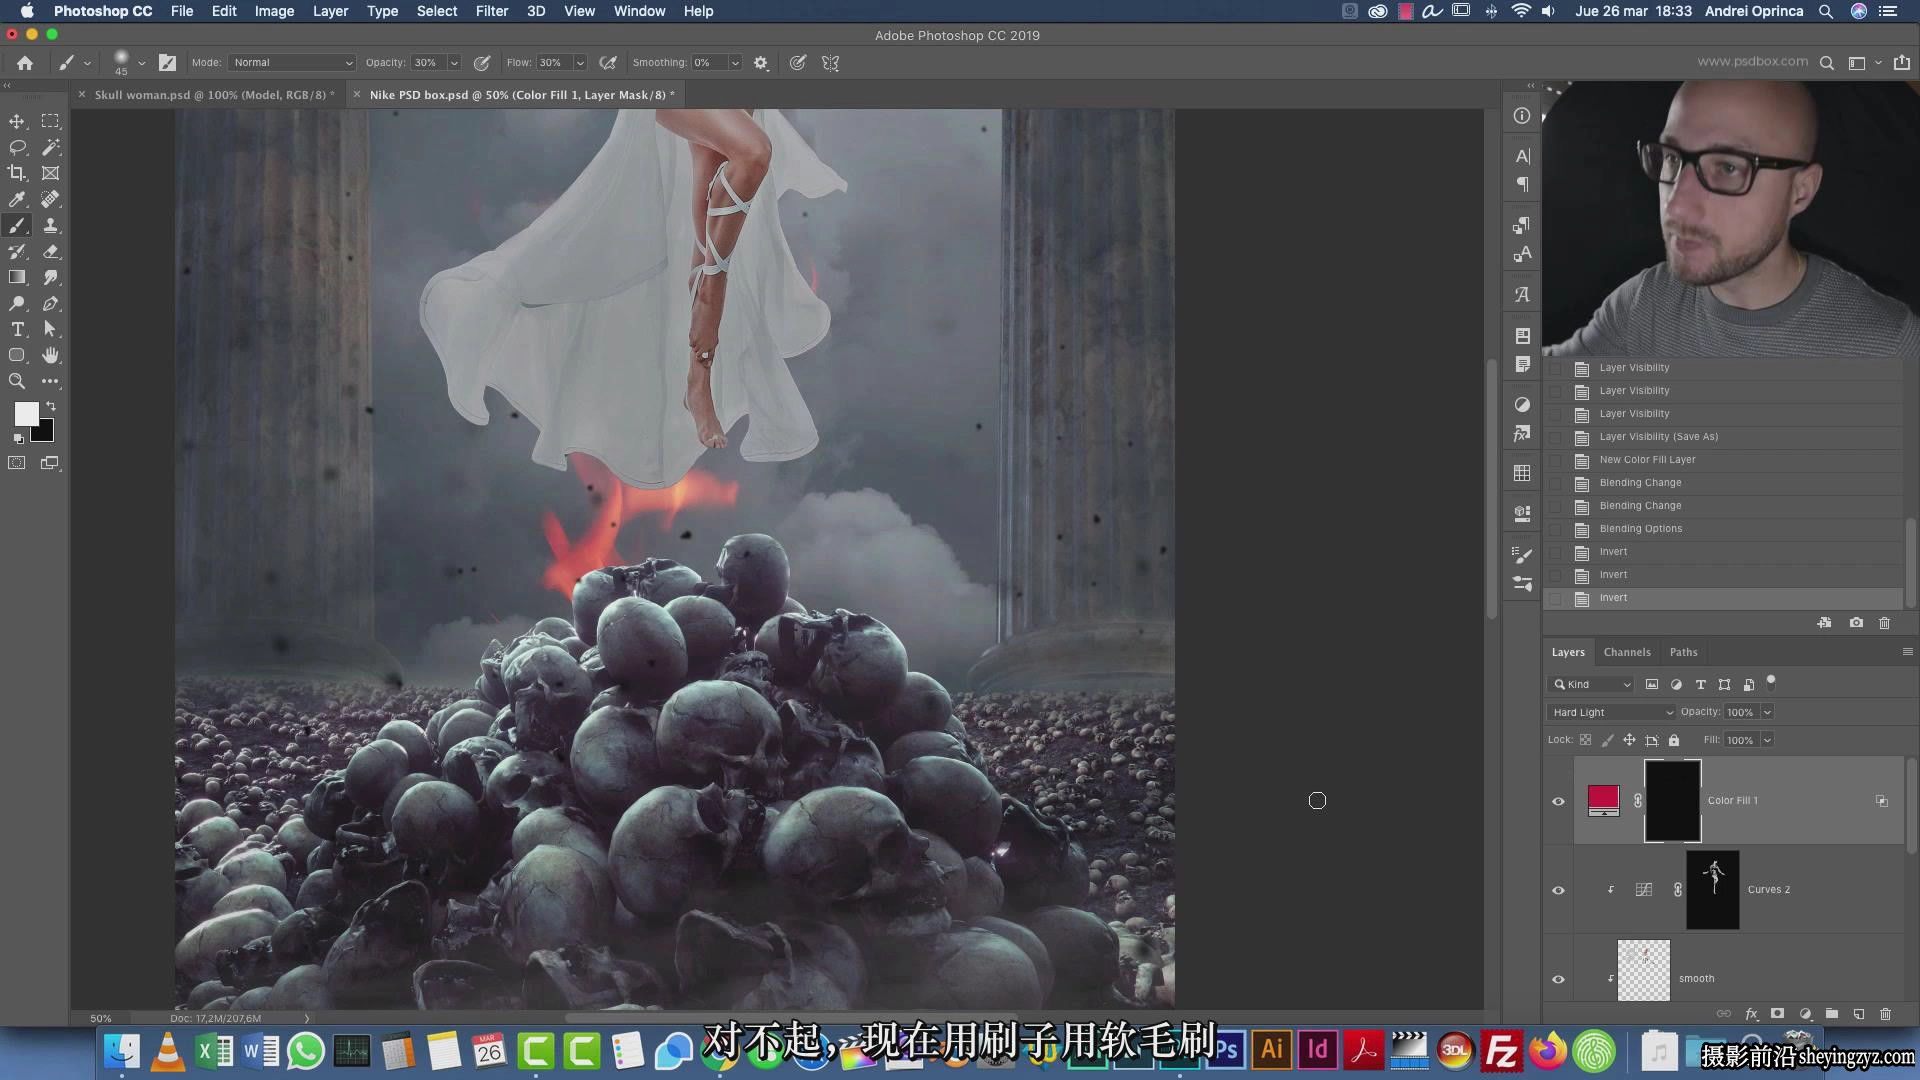Open the Smoothing value dropdown
This screenshot has width=1920, height=1080.
(735, 62)
